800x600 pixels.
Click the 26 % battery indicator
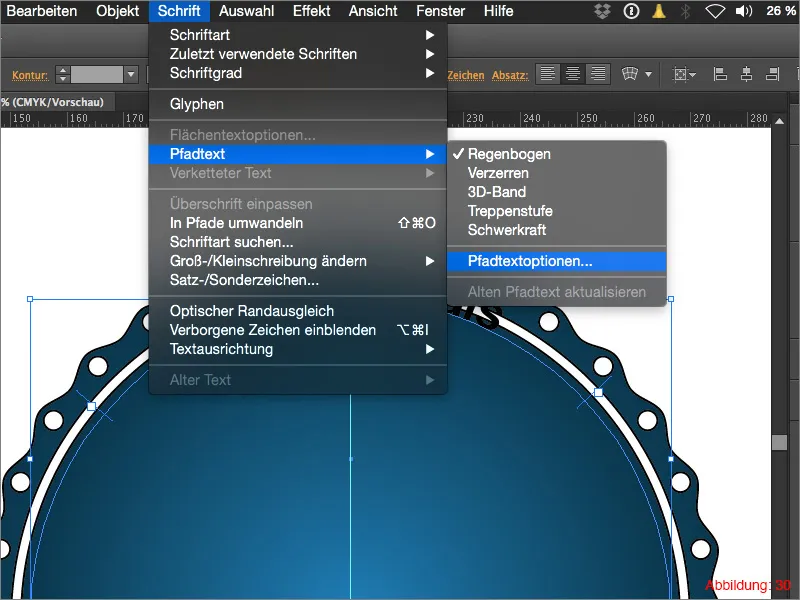coord(781,11)
